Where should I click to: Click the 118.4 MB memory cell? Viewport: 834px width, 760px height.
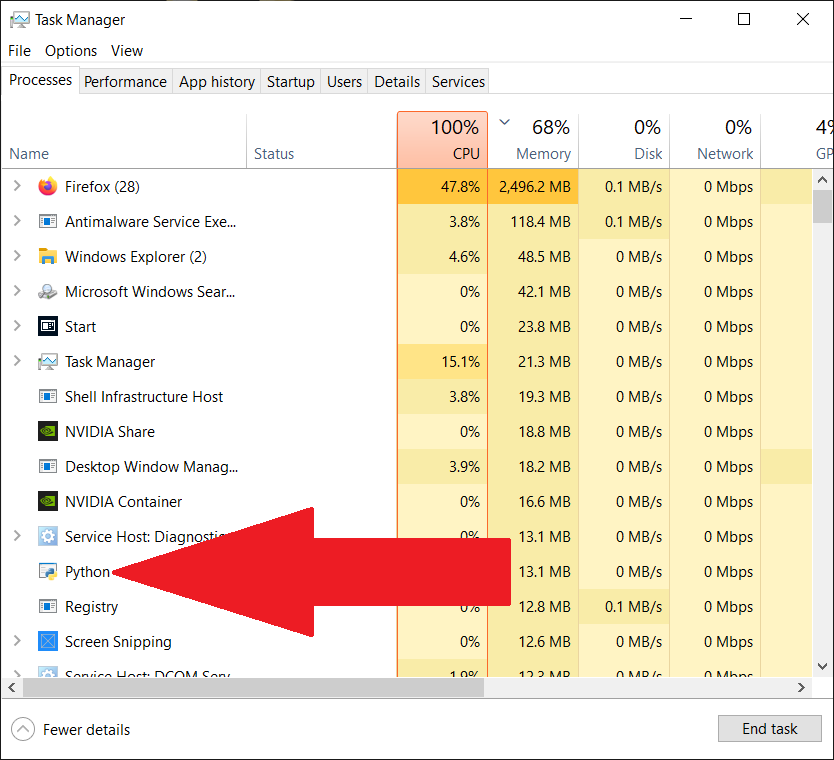[x=533, y=221]
